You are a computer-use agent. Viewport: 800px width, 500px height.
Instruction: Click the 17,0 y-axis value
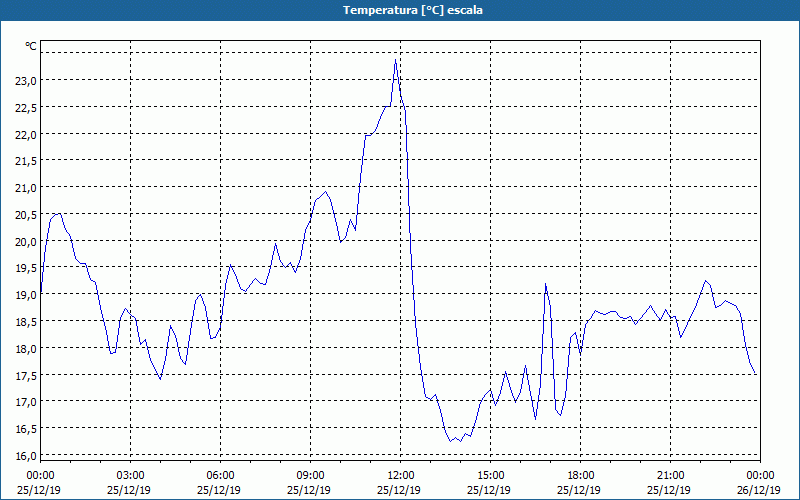tap(27, 402)
